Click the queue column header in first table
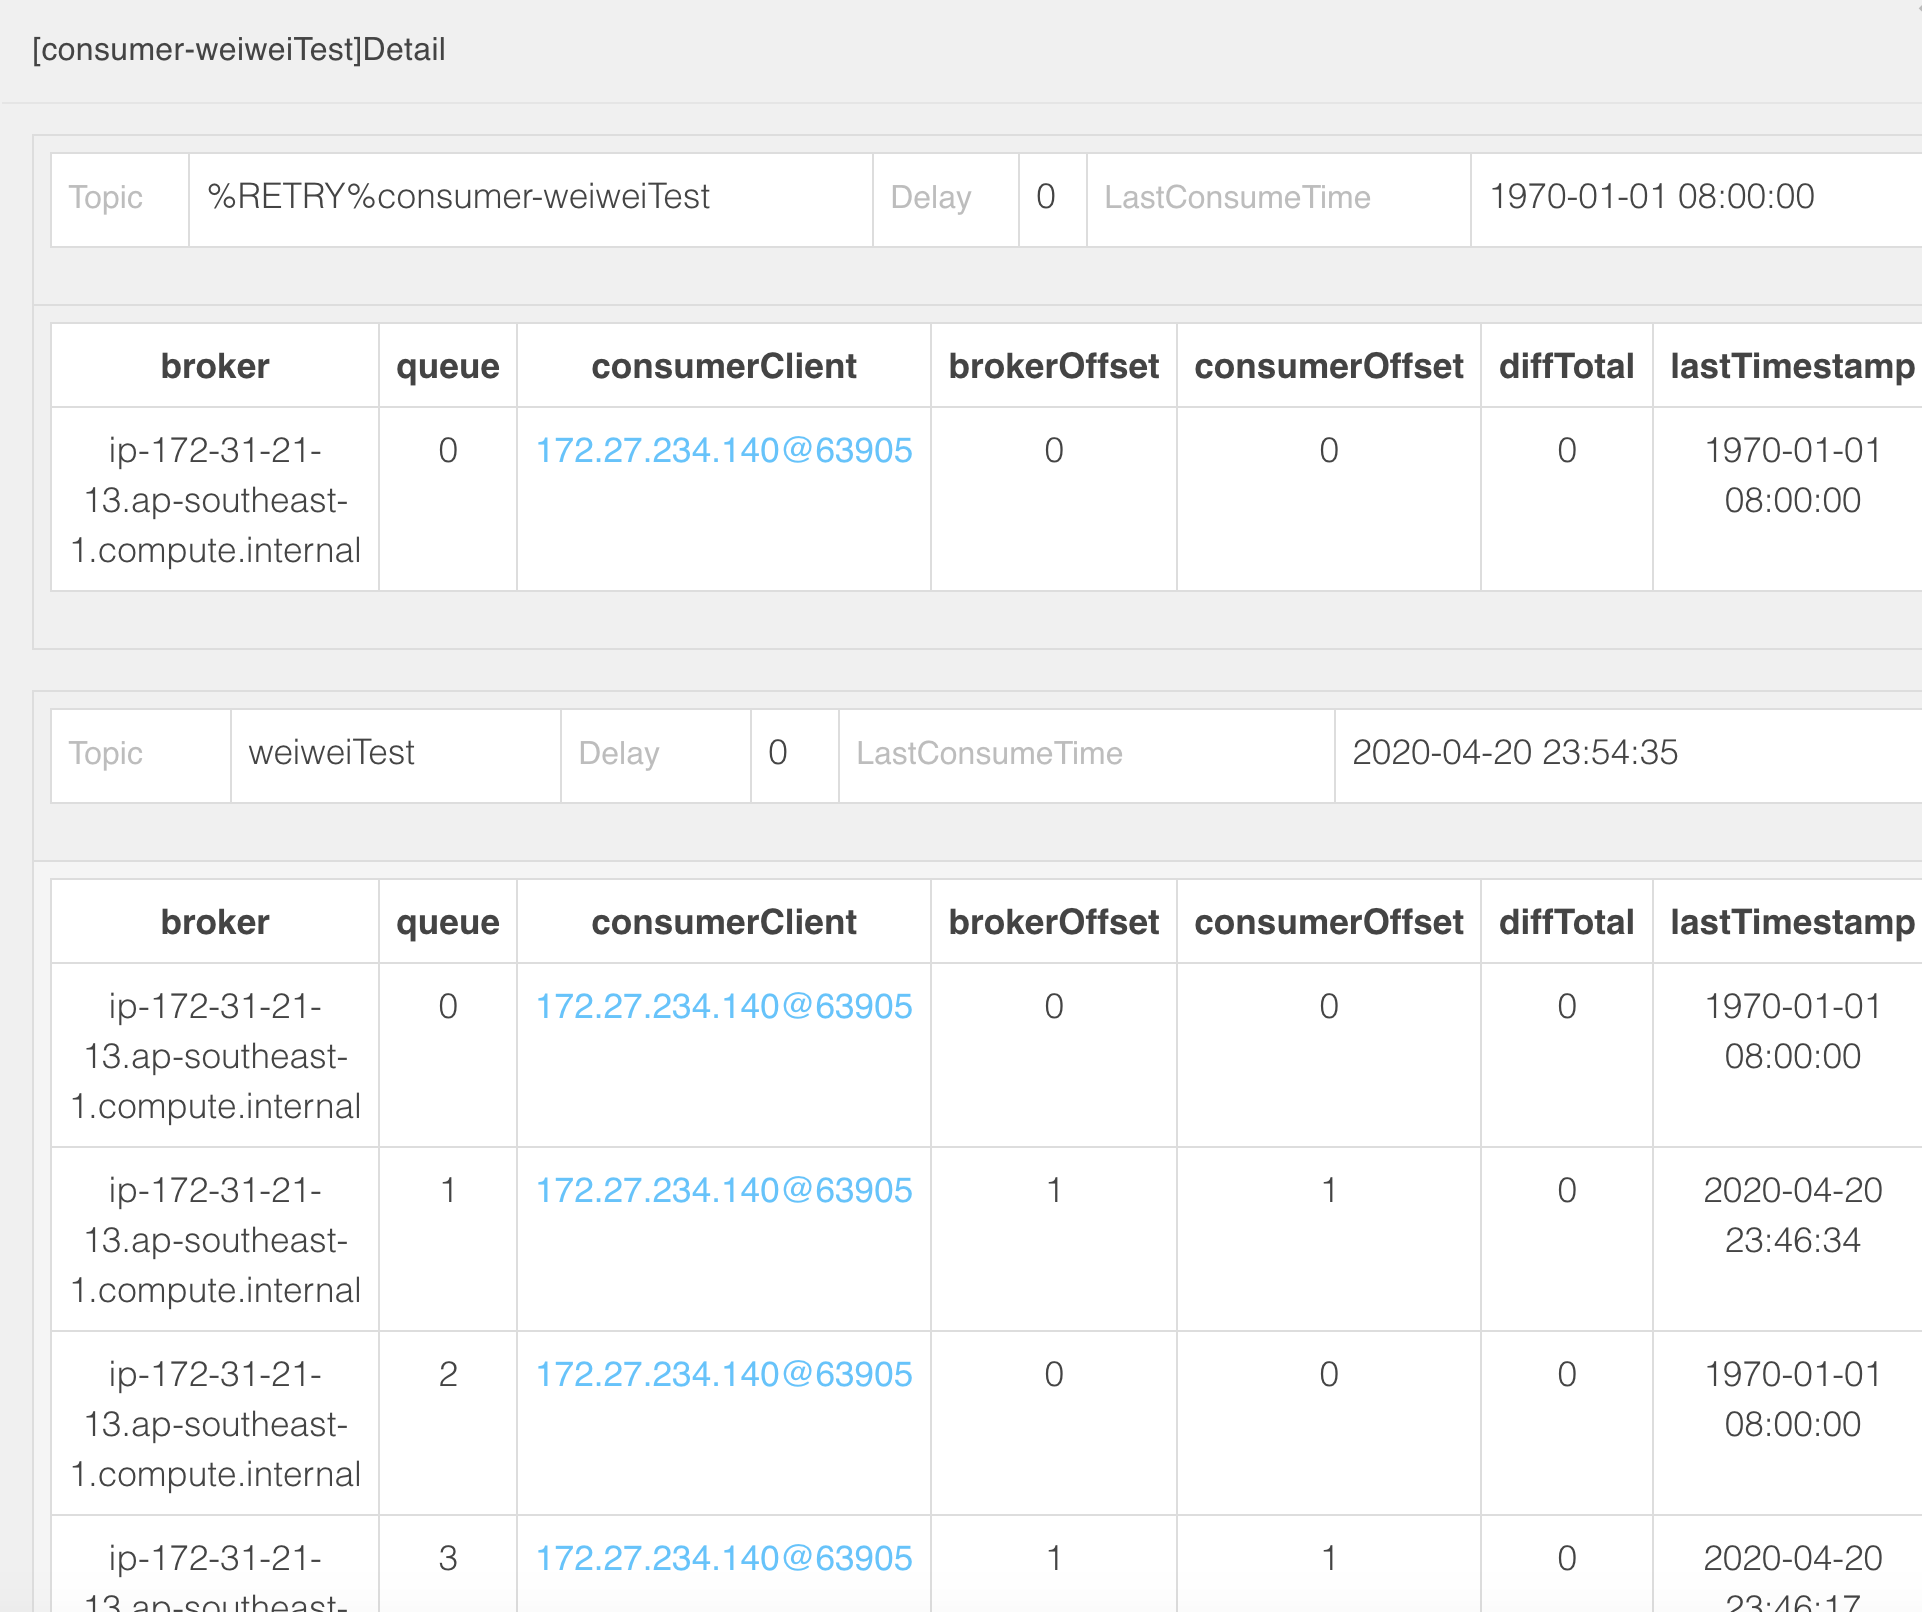Screen dimensions: 1922x1612 pos(446,365)
